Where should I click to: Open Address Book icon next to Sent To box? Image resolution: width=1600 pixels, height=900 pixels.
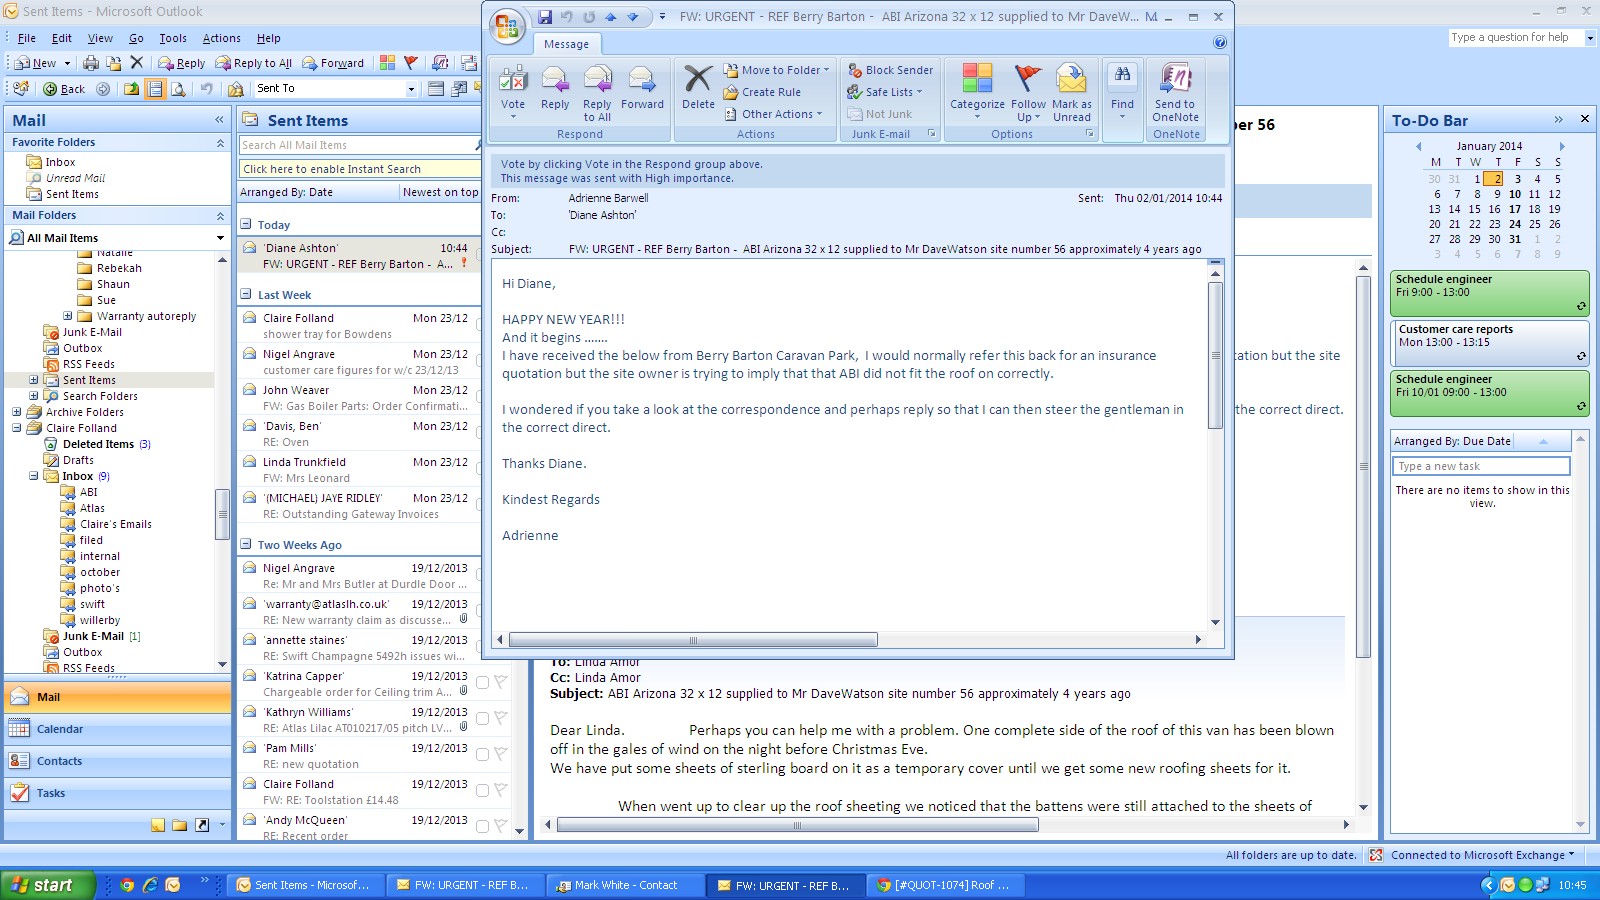pyautogui.click(x=236, y=89)
